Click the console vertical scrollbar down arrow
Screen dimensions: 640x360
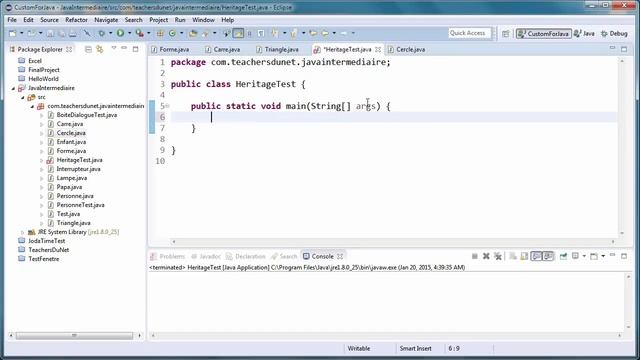point(629,327)
